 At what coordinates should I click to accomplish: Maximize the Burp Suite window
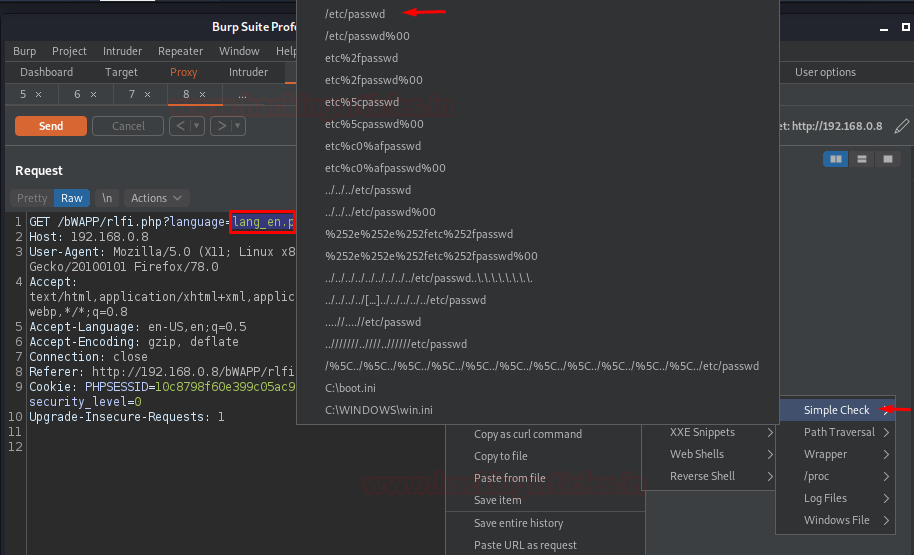(906, 27)
